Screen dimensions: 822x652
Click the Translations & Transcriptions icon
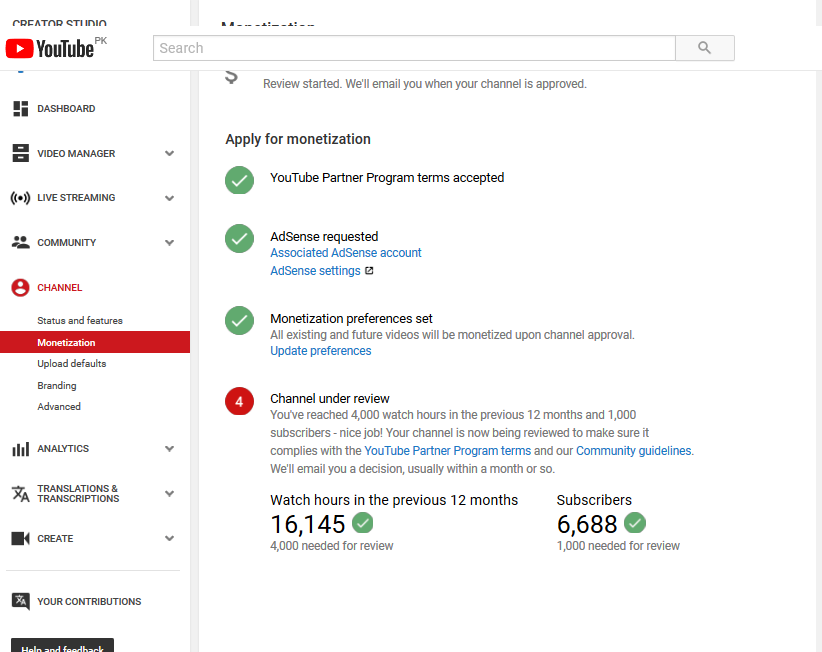20,493
